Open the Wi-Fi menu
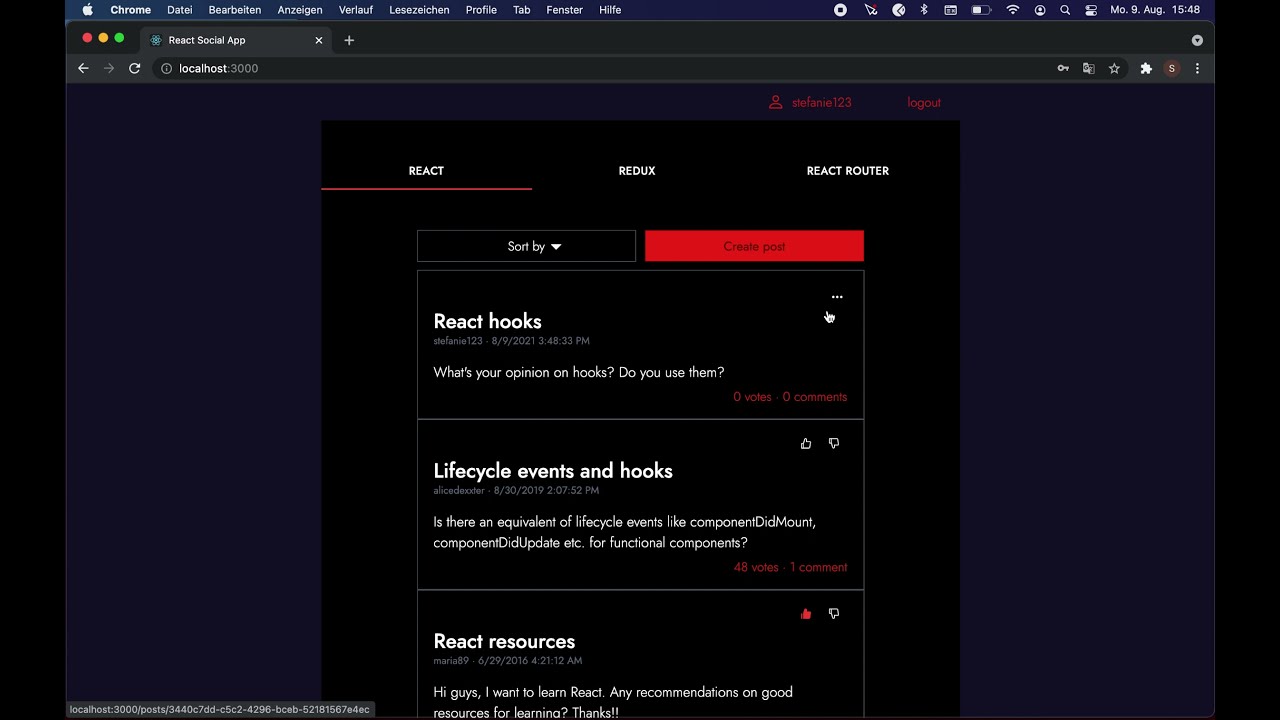 pos(1013,10)
